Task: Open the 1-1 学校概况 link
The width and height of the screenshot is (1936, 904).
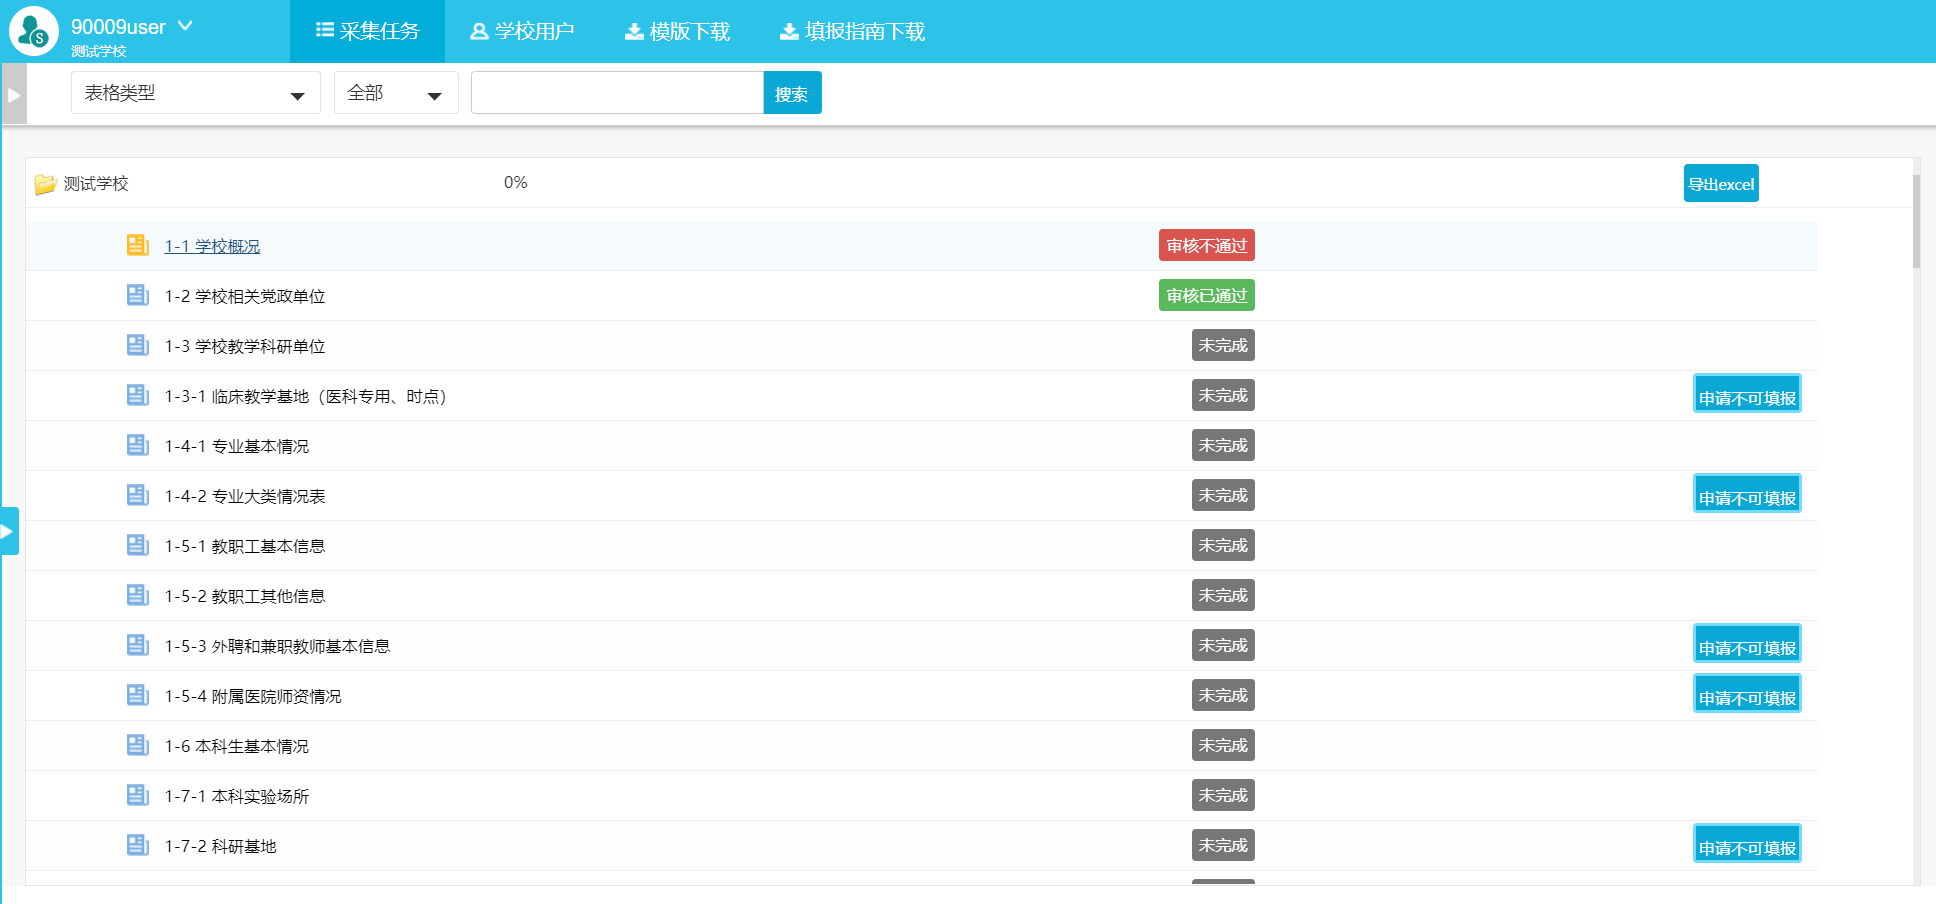Action: coord(212,246)
